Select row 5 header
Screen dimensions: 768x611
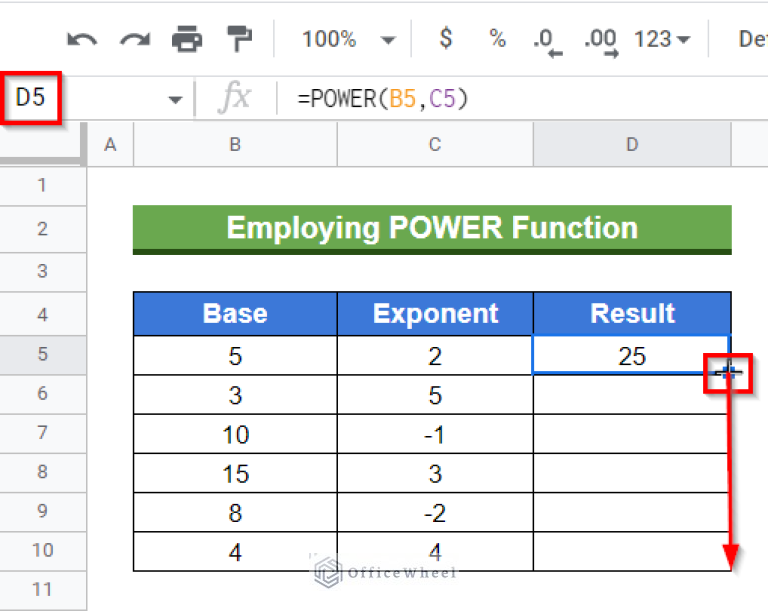43,354
